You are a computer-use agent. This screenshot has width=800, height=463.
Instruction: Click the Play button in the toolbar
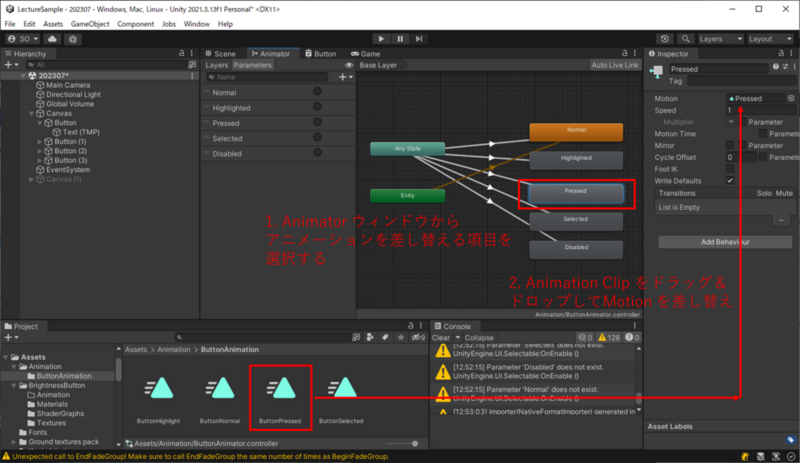[x=381, y=39]
